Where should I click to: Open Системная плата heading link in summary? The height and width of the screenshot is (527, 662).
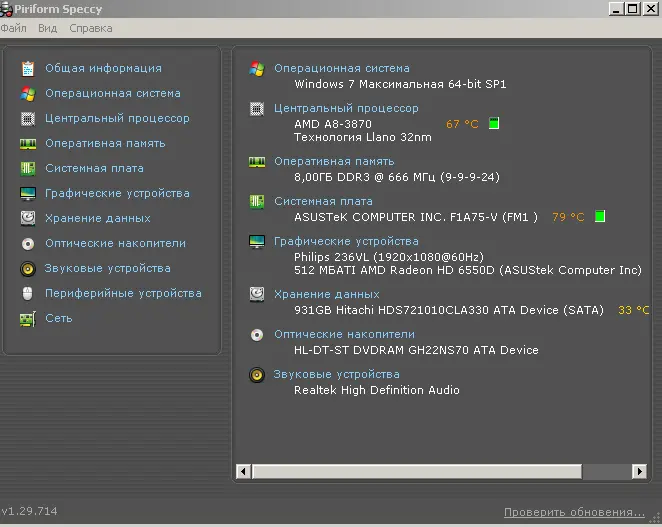(323, 201)
